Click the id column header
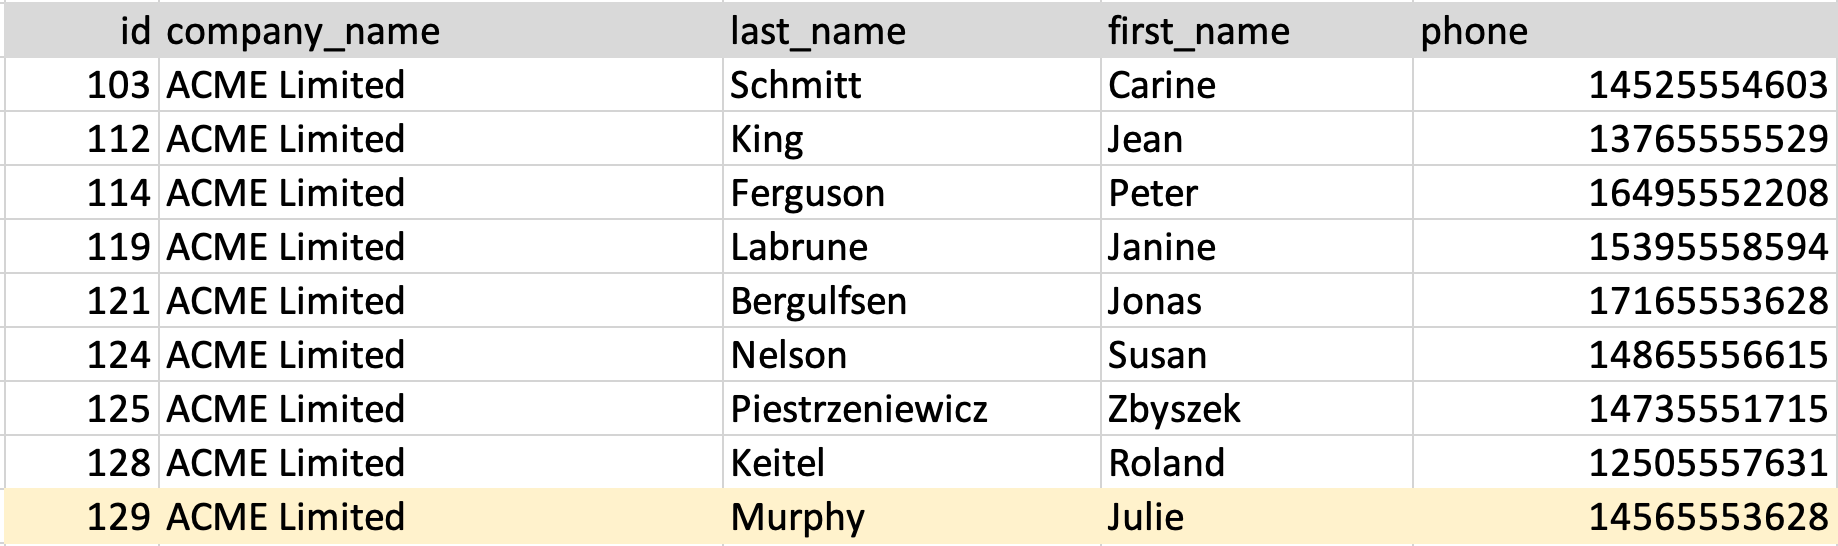The width and height of the screenshot is (1838, 546). click(134, 31)
